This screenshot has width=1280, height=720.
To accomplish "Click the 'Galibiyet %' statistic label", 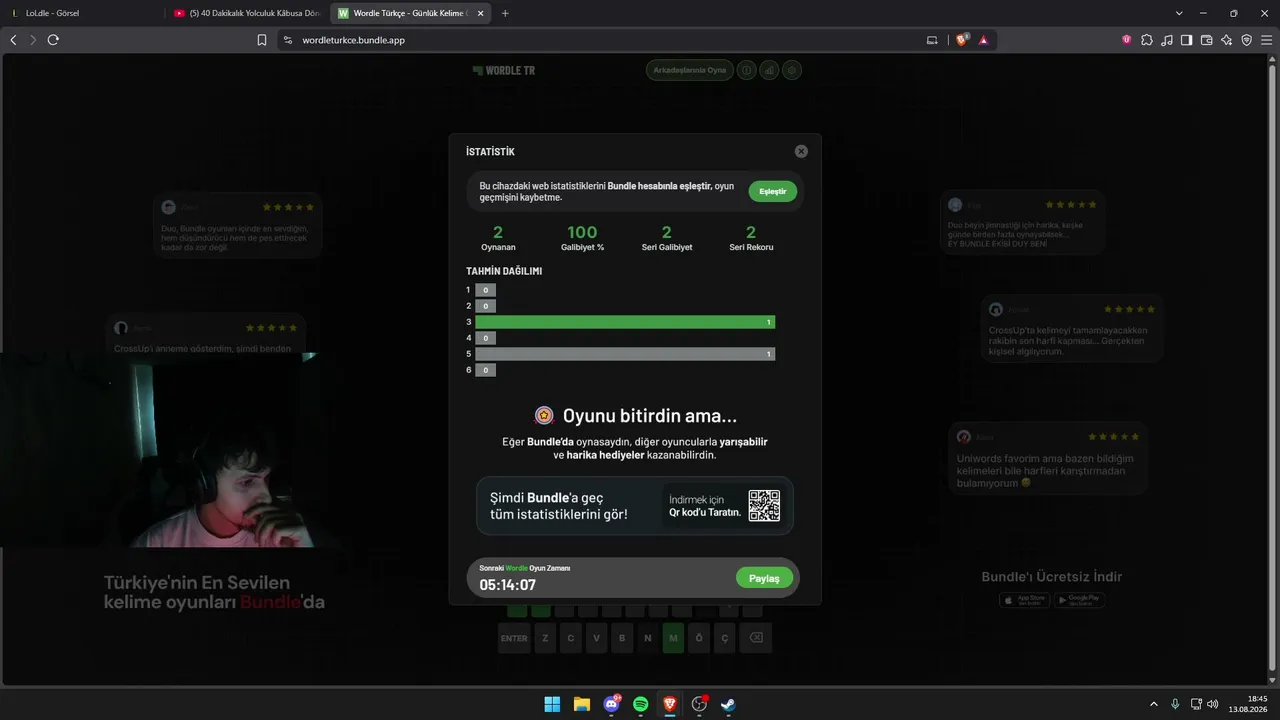I will pos(582,247).
